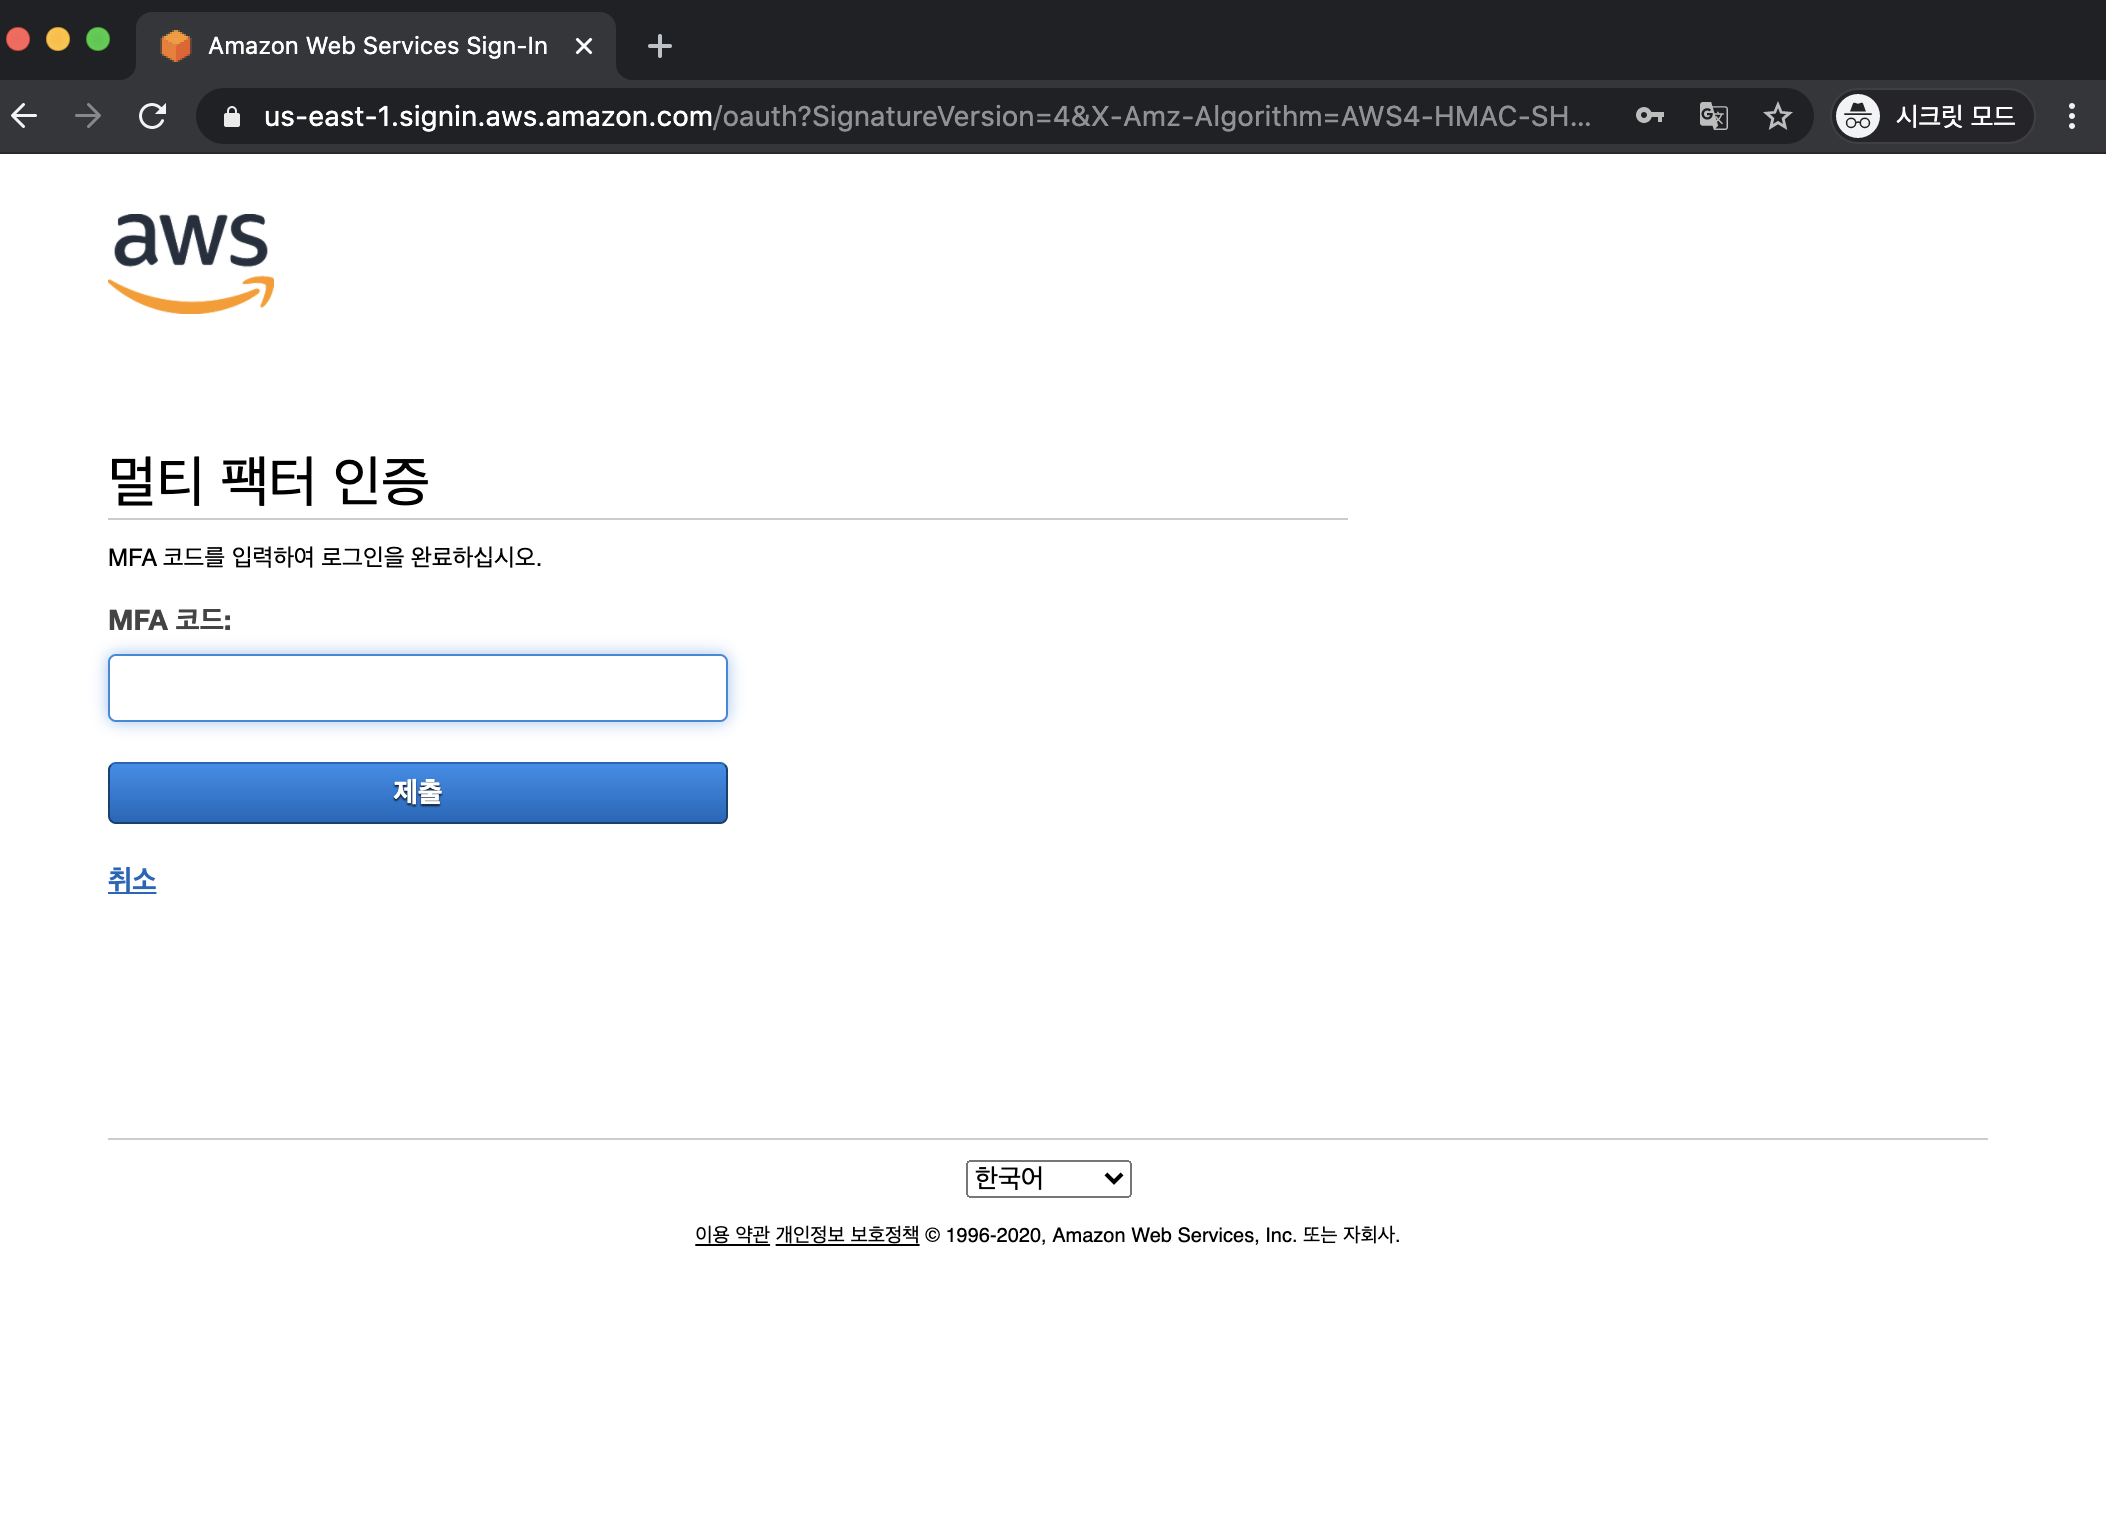Bookmark this page with star icon

(x=1777, y=116)
